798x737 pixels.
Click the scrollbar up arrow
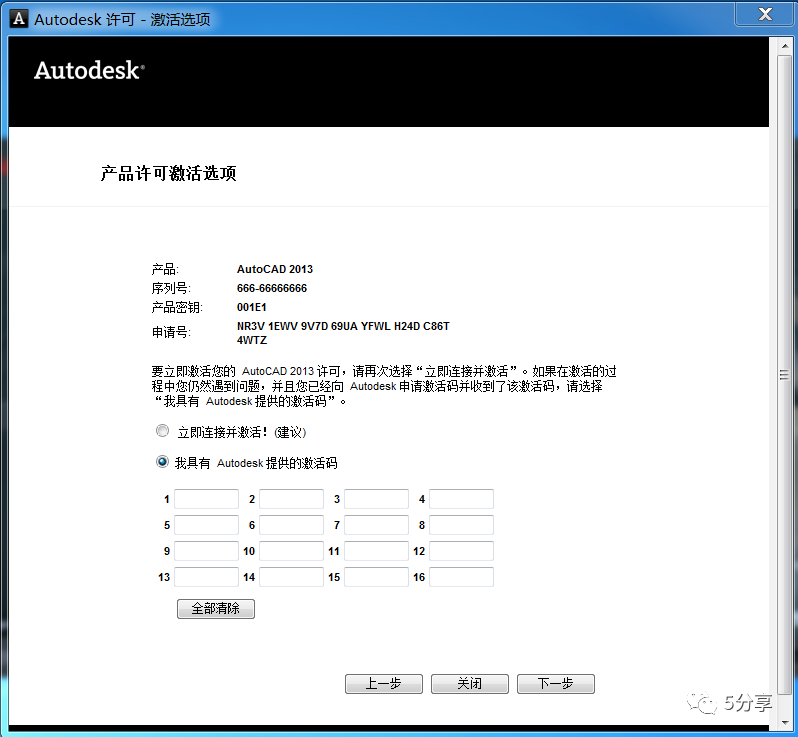pos(785,46)
